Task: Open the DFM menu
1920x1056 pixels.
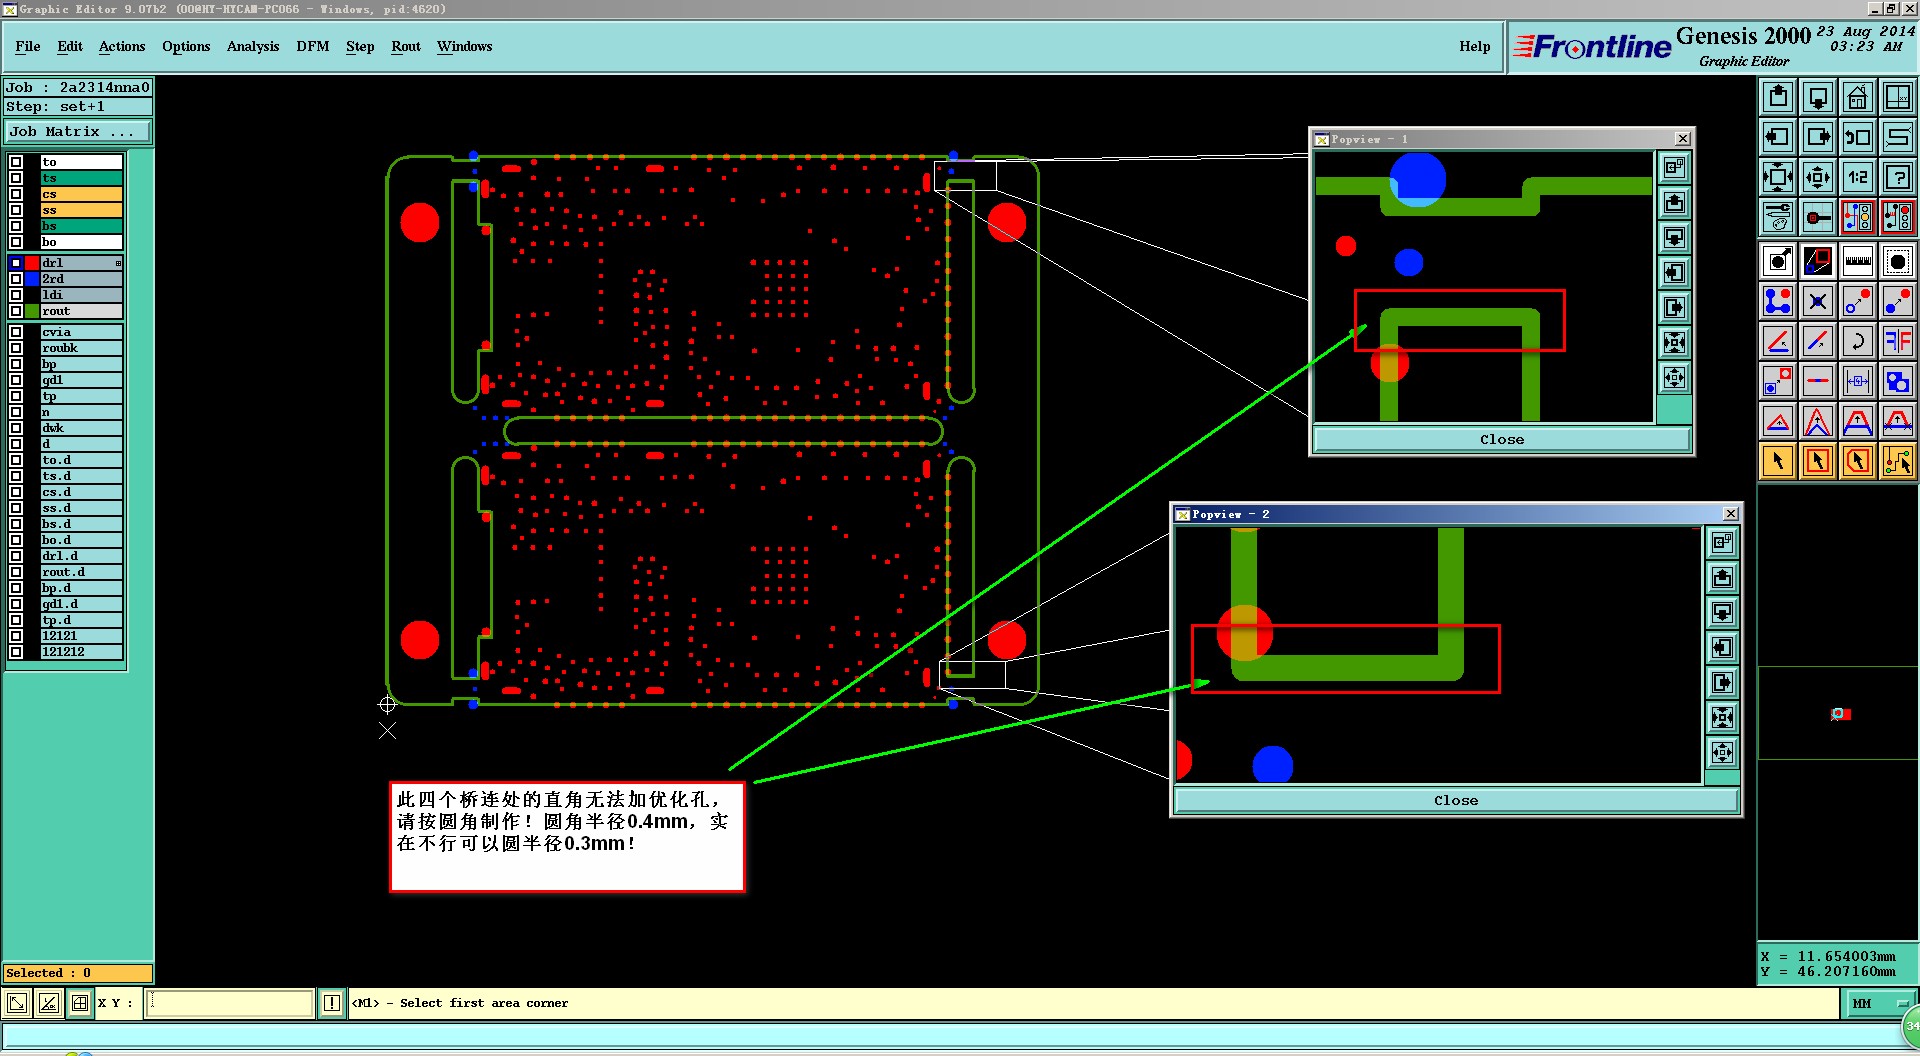Action: point(313,46)
